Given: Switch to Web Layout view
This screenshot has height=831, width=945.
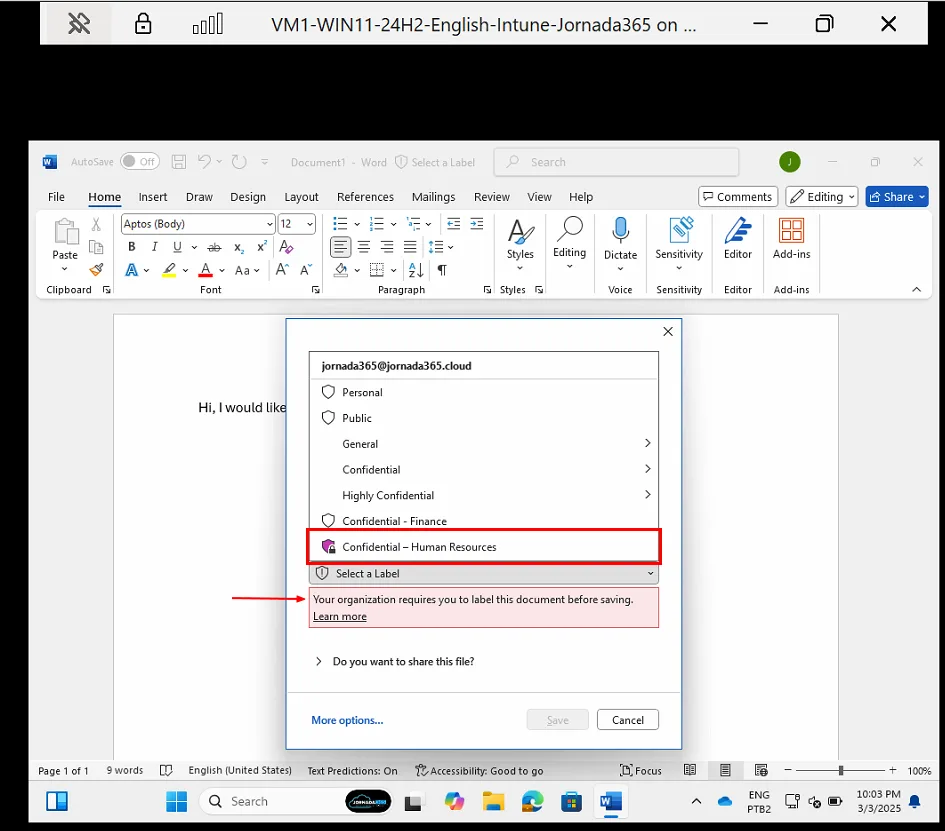Looking at the screenshot, I should tap(761, 770).
